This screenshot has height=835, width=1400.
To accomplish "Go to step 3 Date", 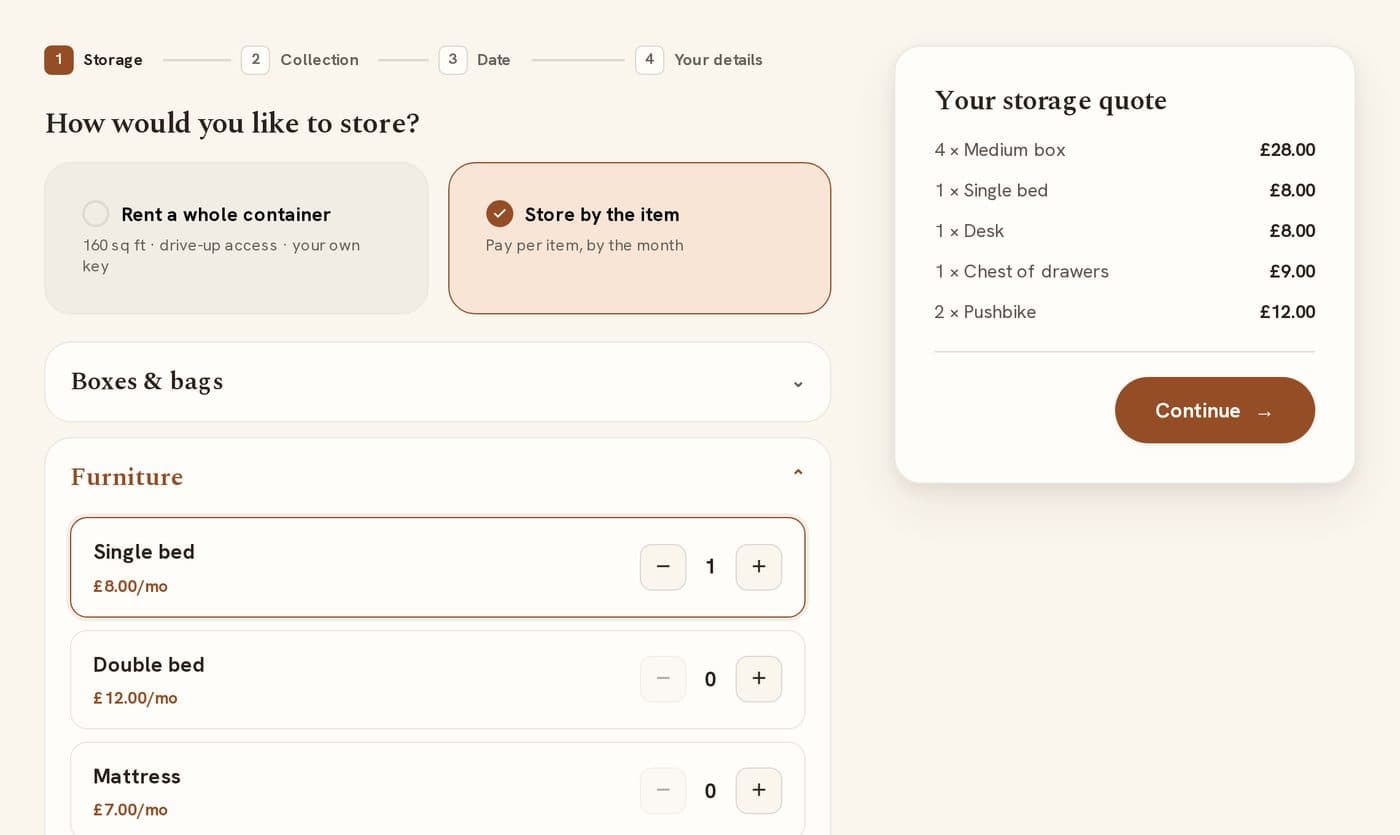I will click(x=475, y=60).
